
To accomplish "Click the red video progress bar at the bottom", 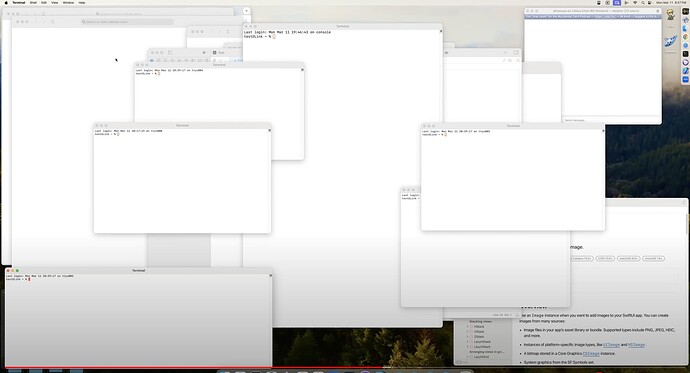I will point(194,367).
